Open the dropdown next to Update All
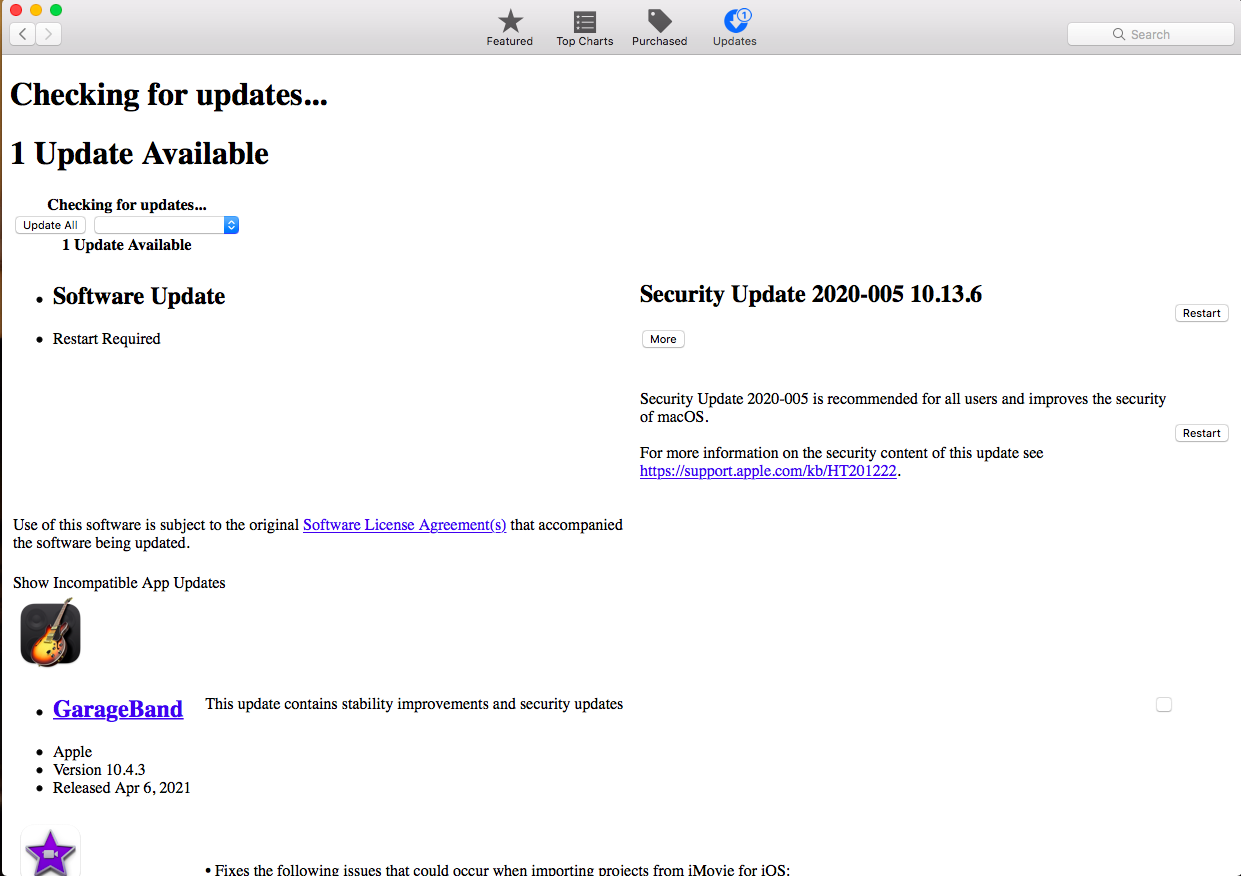The image size is (1241, 876). coord(166,225)
